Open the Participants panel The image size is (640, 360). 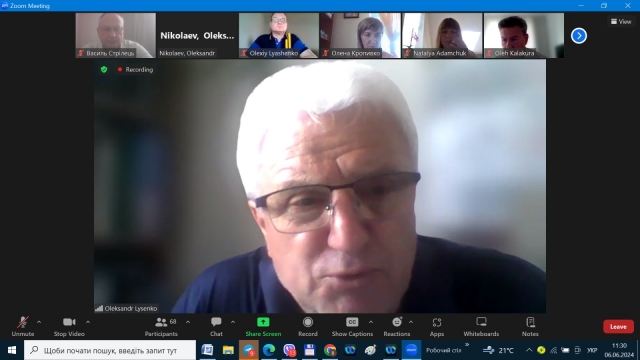tap(161, 327)
